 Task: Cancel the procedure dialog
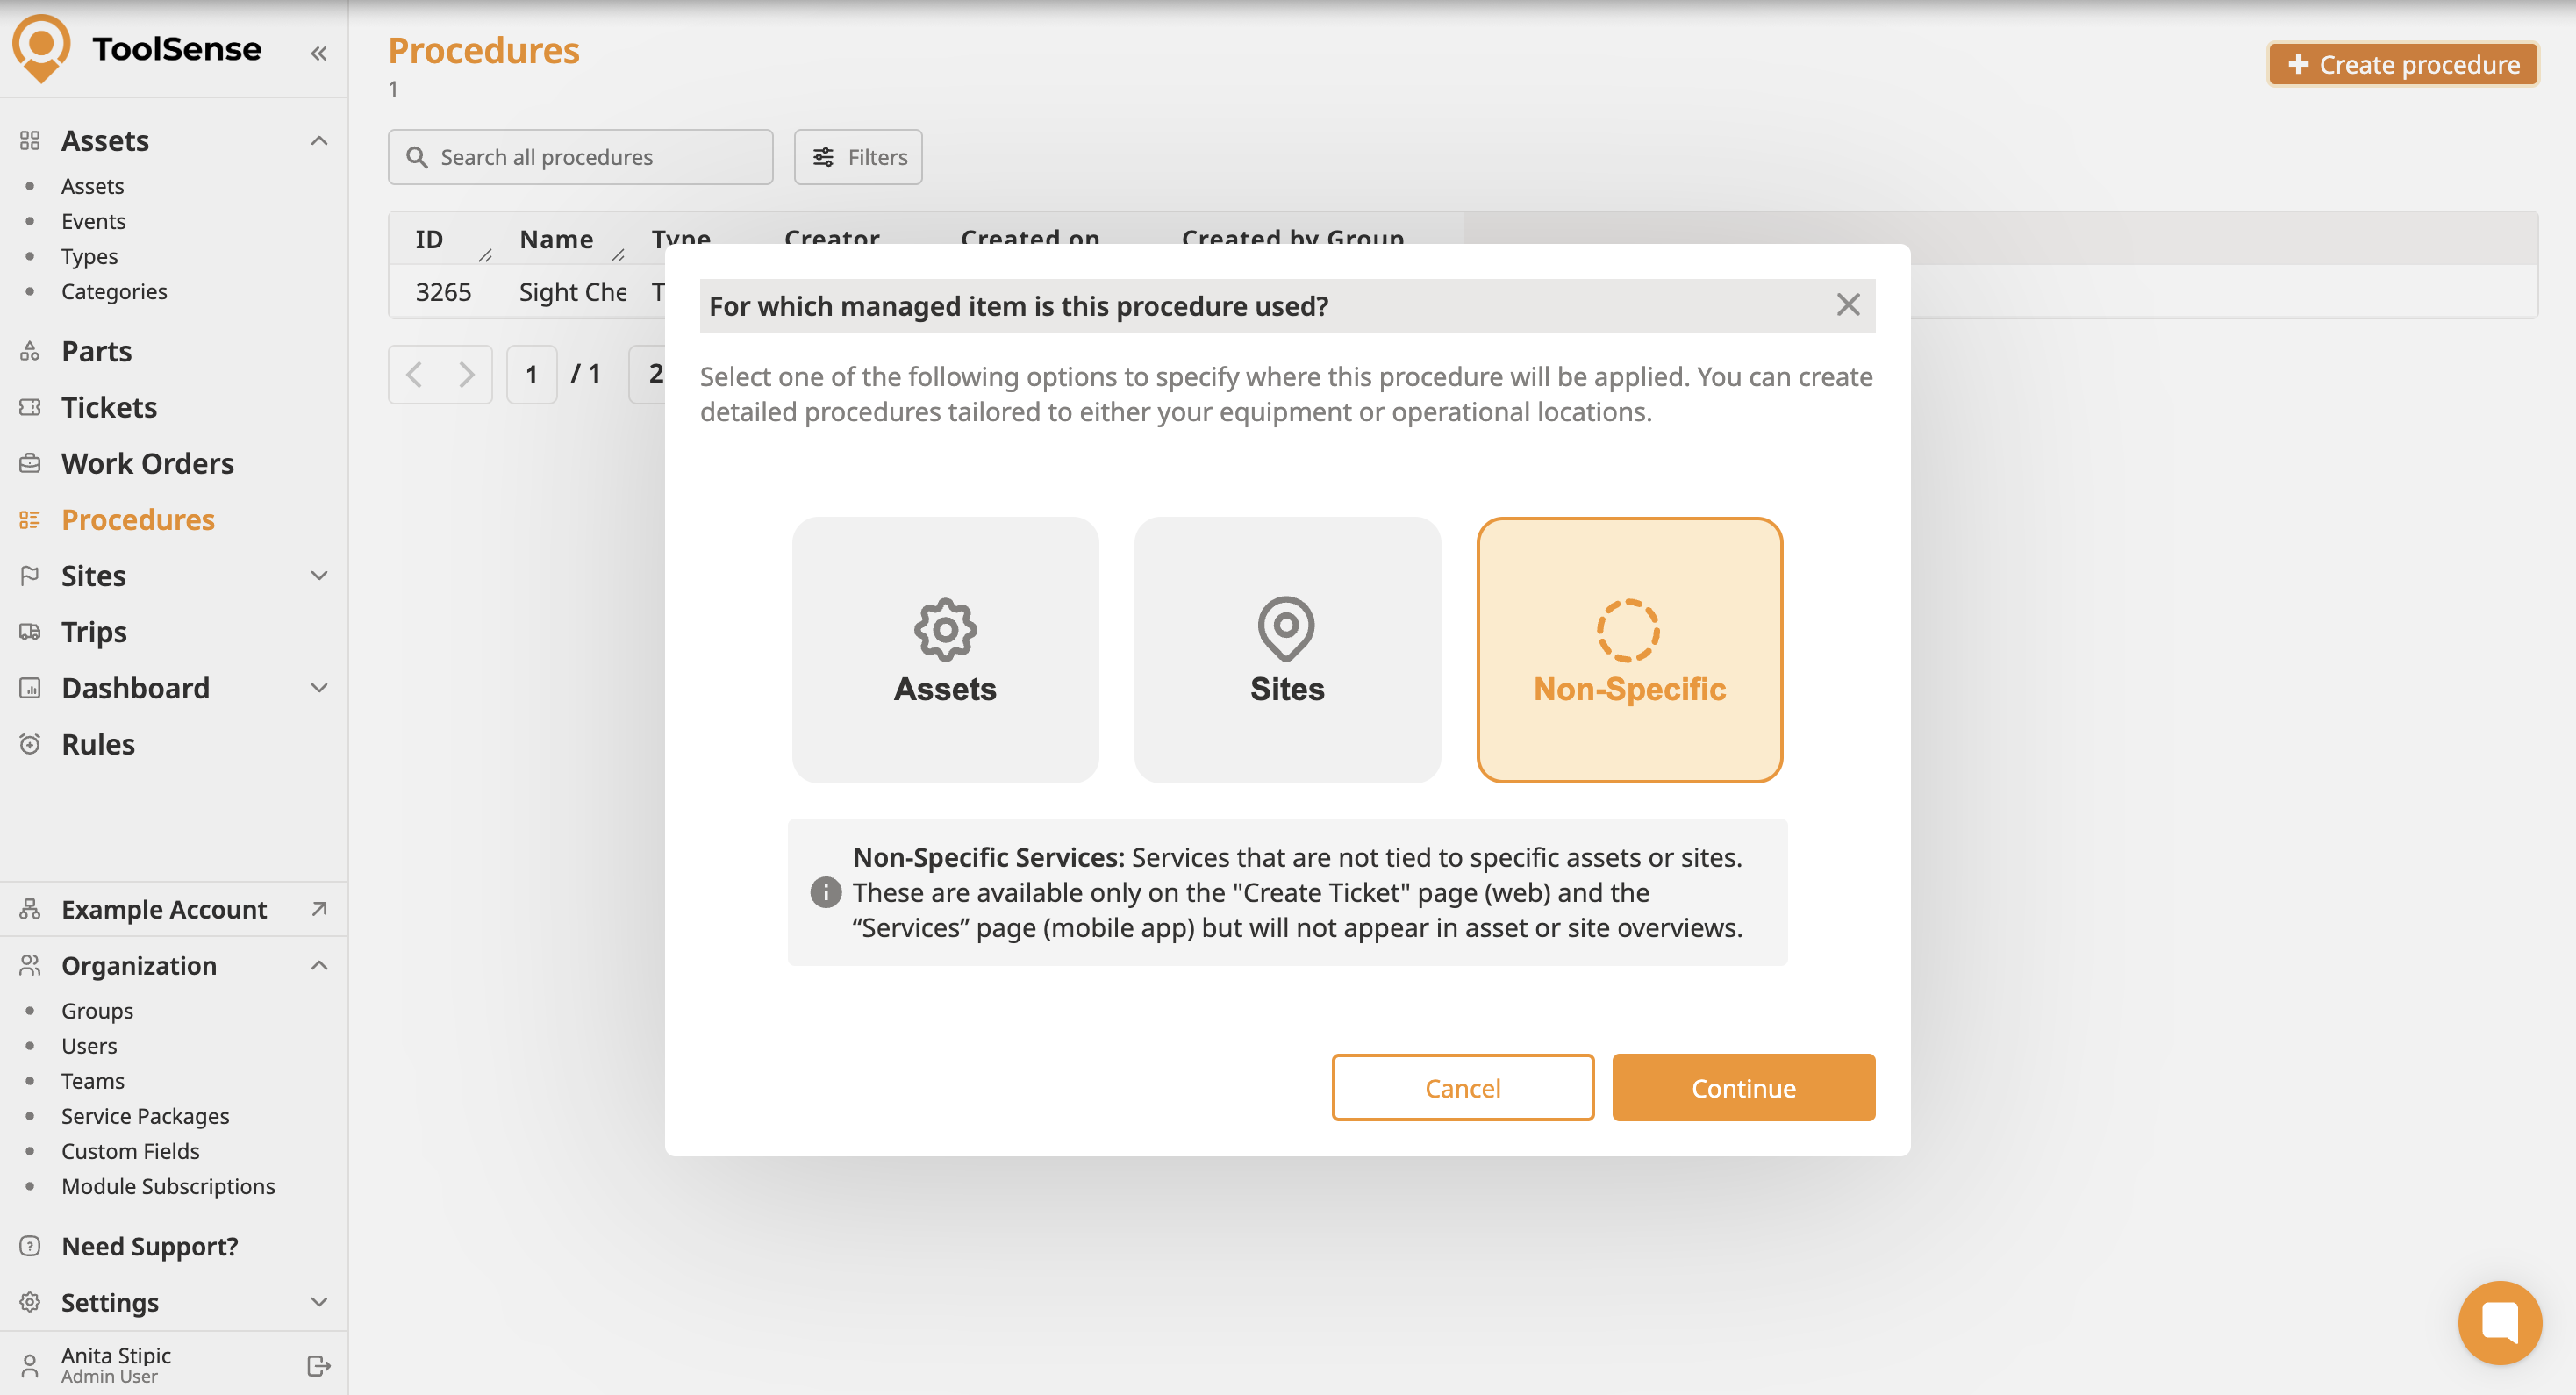1461,1087
